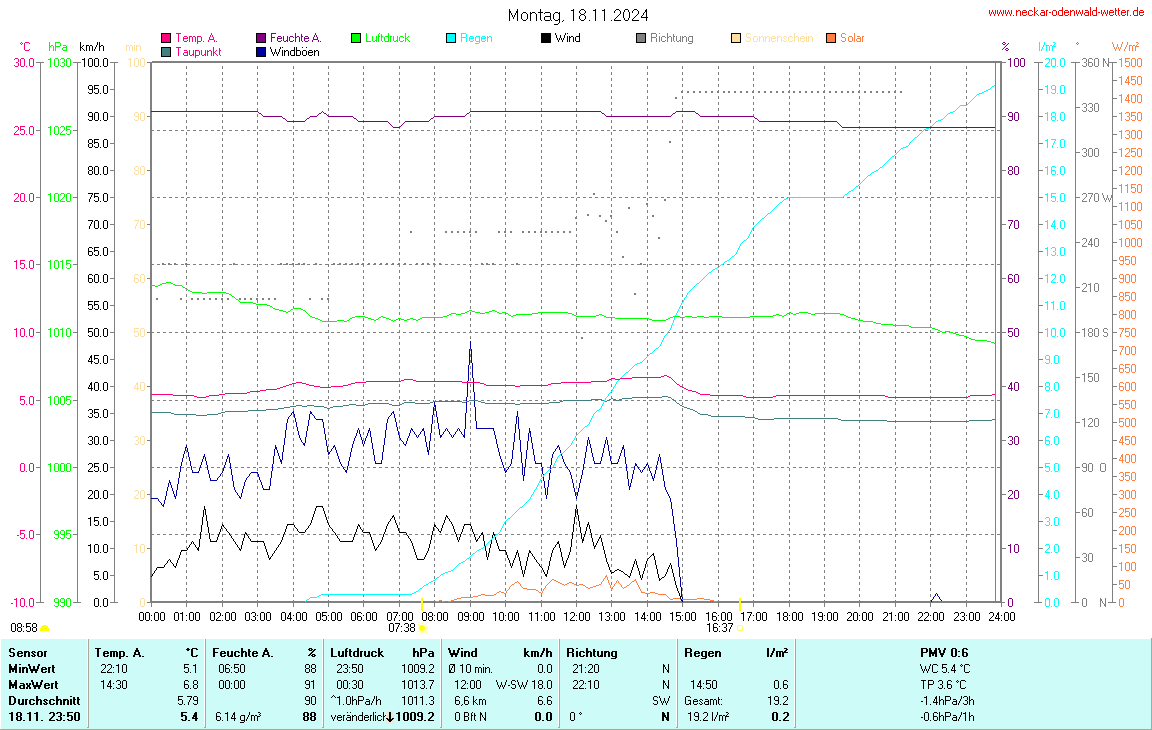The width and height of the screenshot is (1152, 730).
Task: Select the Luftdruck column header in table
Action: tap(356, 652)
